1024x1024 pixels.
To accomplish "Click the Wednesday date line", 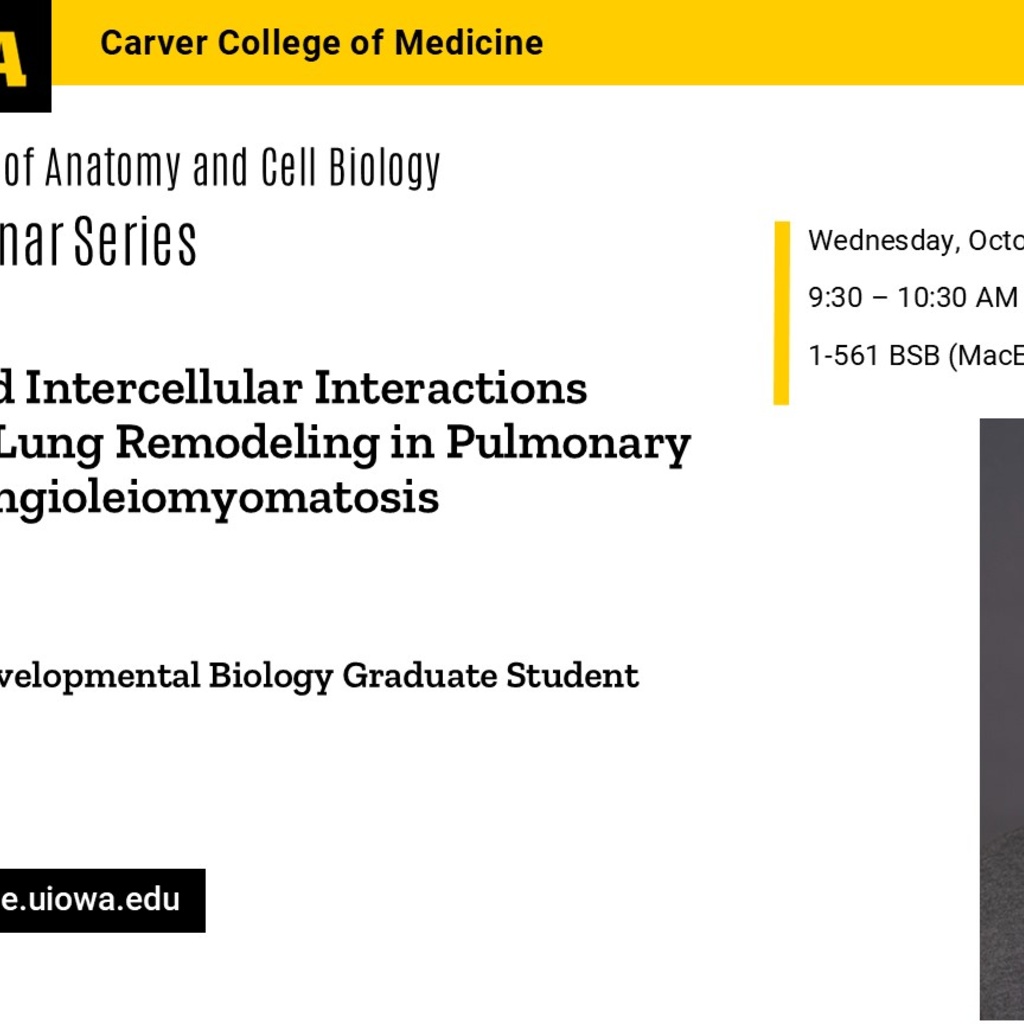I will (x=915, y=241).
